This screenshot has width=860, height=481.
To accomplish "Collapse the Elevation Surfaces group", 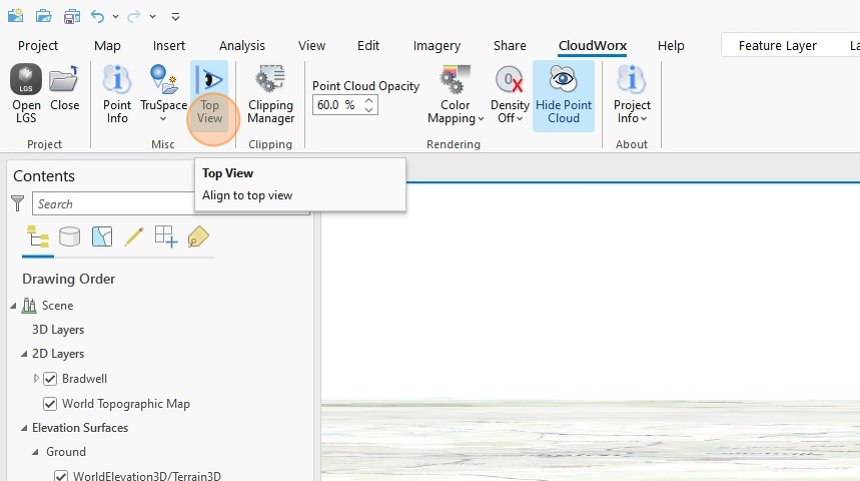I will [x=24, y=428].
